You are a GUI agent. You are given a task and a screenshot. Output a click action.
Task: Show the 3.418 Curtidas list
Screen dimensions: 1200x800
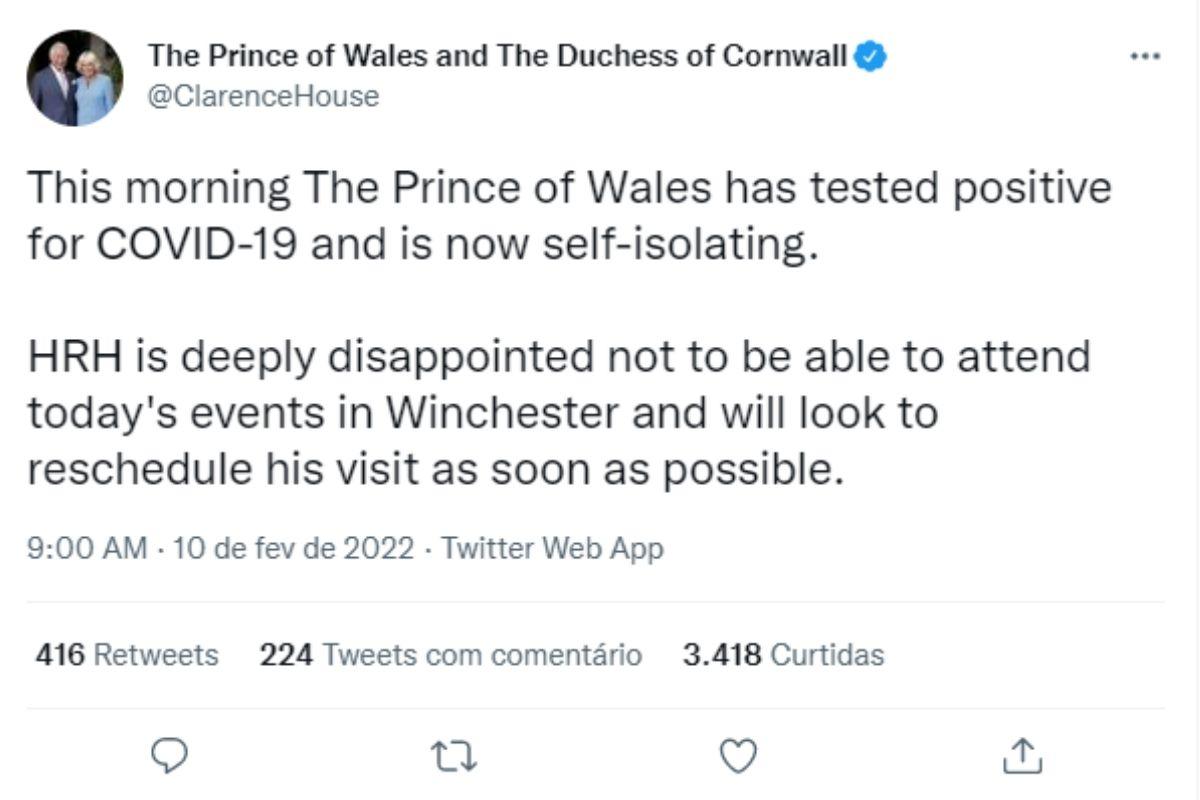(783, 655)
